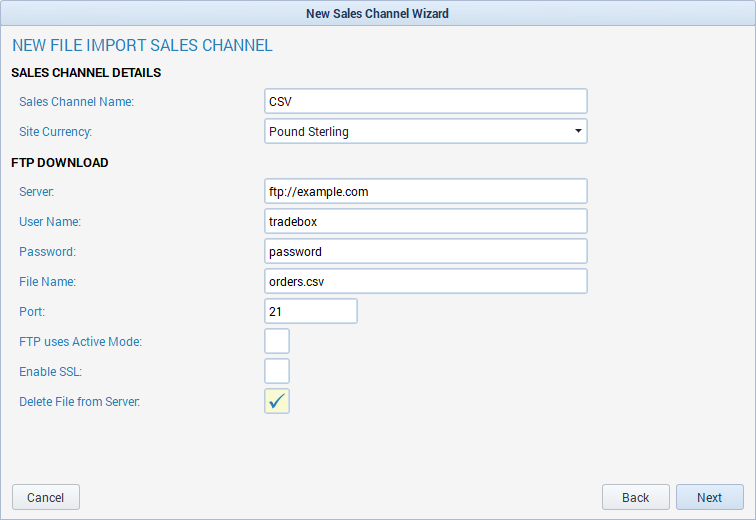756x520 pixels.
Task: Click the Port number field
Action: pos(310,311)
